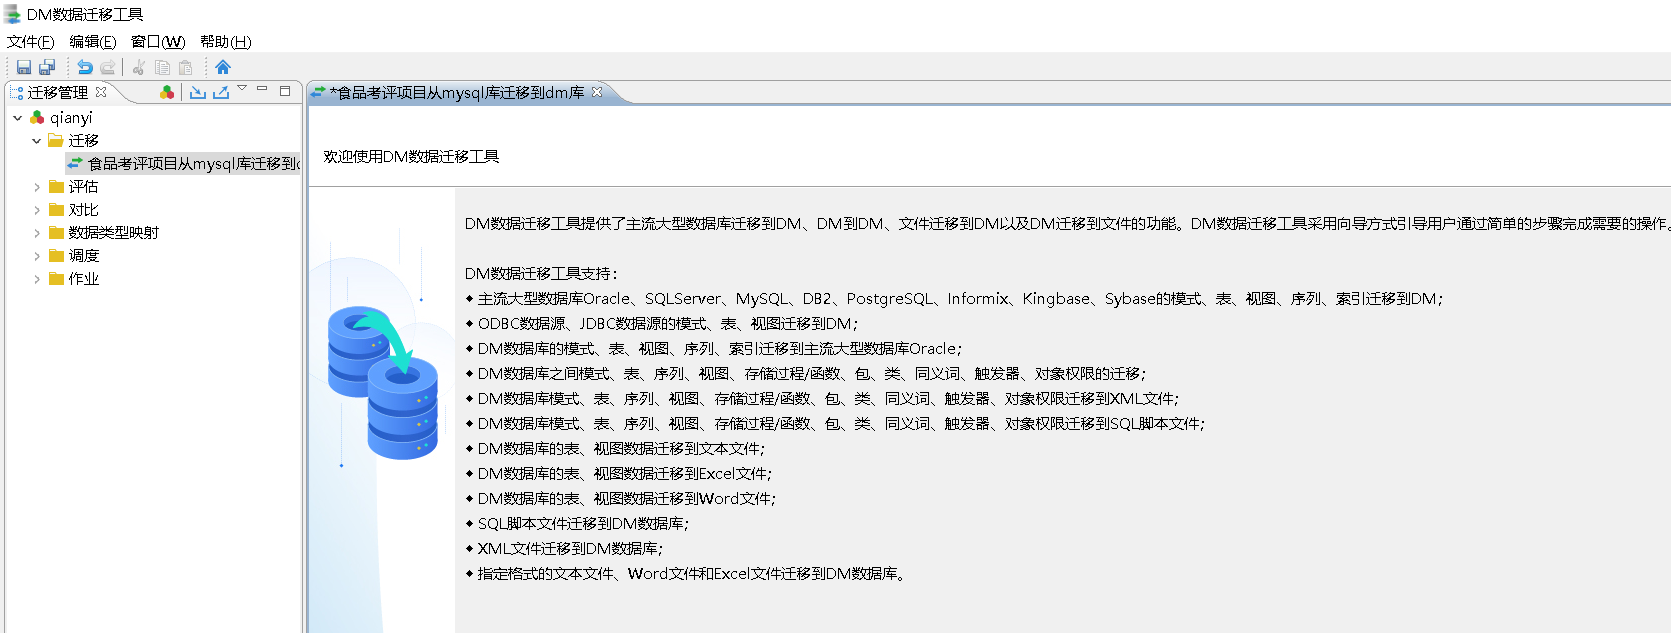Screen dimensions: 1671x633
Task: Select the 食品考评项目从mysql库迁移到dm库 editor tab
Action: tap(457, 92)
